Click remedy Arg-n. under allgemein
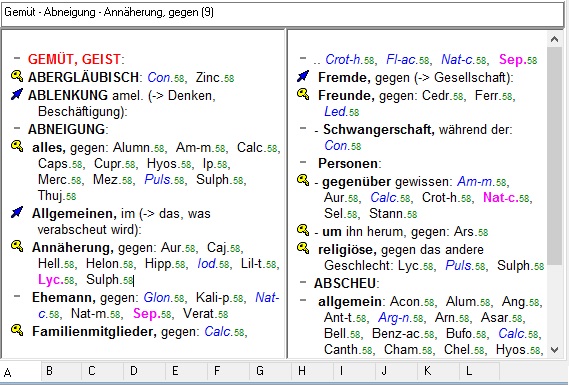Image resolution: width=569 pixels, height=385 pixels. [395, 318]
